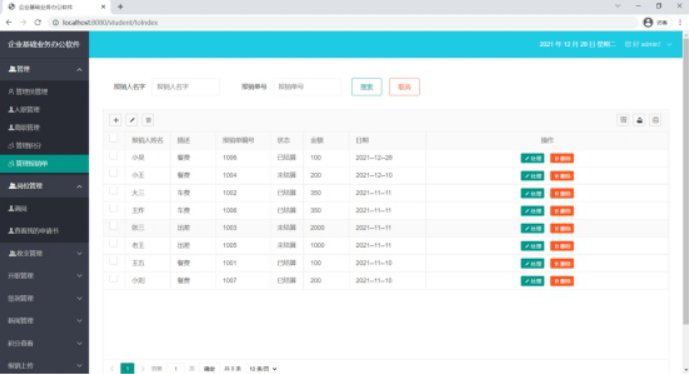Click the add (plus) toolbar icon
The height and width of the screenshot is (374, 689).
(116, 120)
